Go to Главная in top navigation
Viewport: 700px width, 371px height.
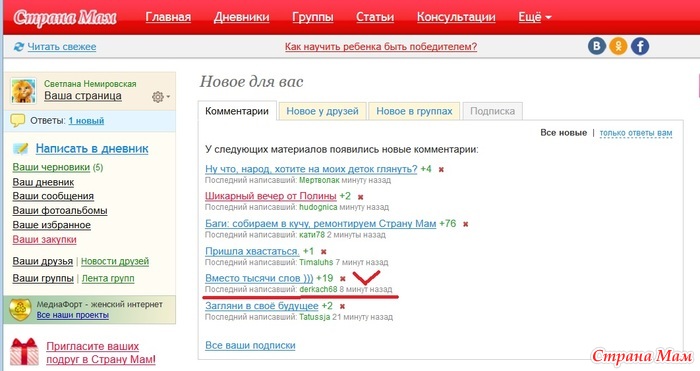pyautogui.click(x=168, y=17)
